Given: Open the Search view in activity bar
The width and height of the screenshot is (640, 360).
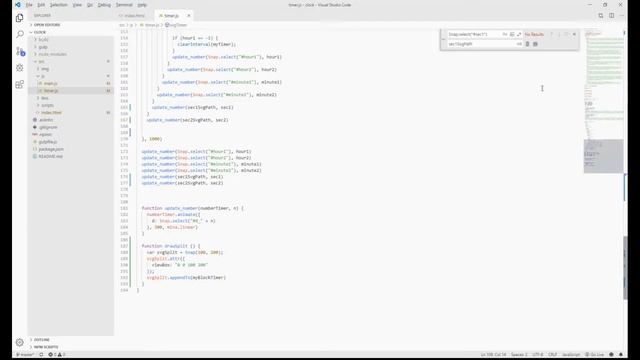Looking at the screenshot, I should point(20,34).
